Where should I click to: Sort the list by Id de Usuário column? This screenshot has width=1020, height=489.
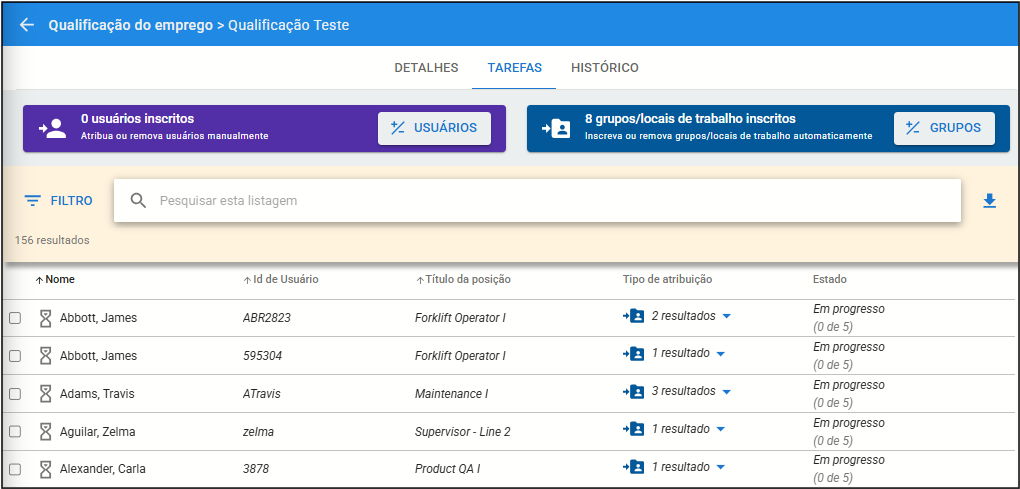point(285,279)
